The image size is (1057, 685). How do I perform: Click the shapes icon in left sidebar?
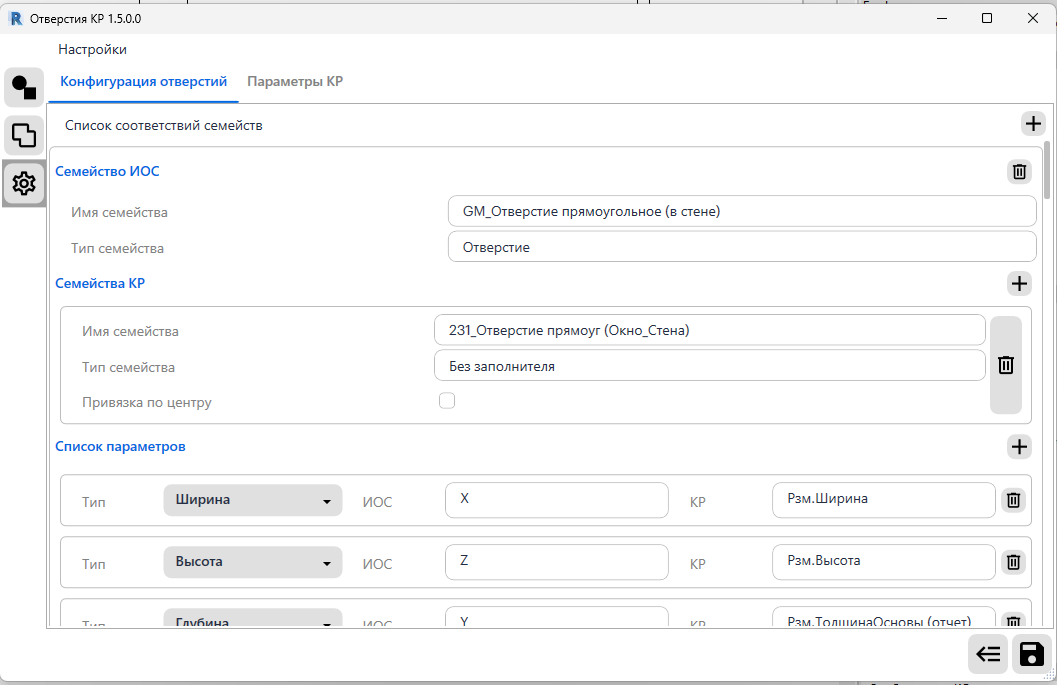pos(24,88)
